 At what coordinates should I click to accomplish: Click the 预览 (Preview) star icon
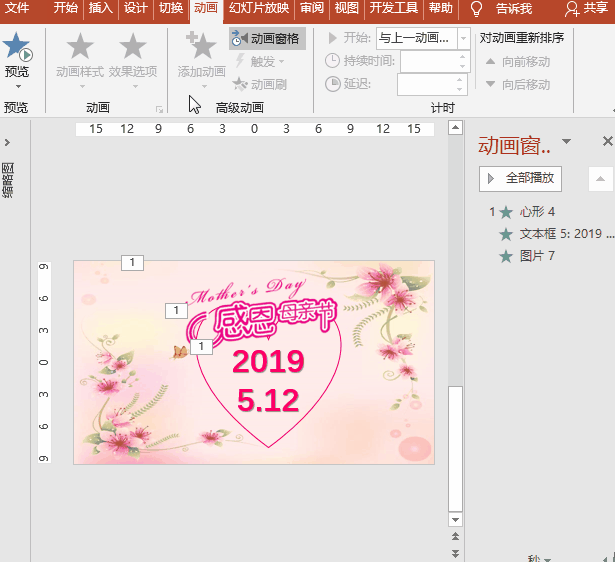pyautogui.click(x=17, y=47)
